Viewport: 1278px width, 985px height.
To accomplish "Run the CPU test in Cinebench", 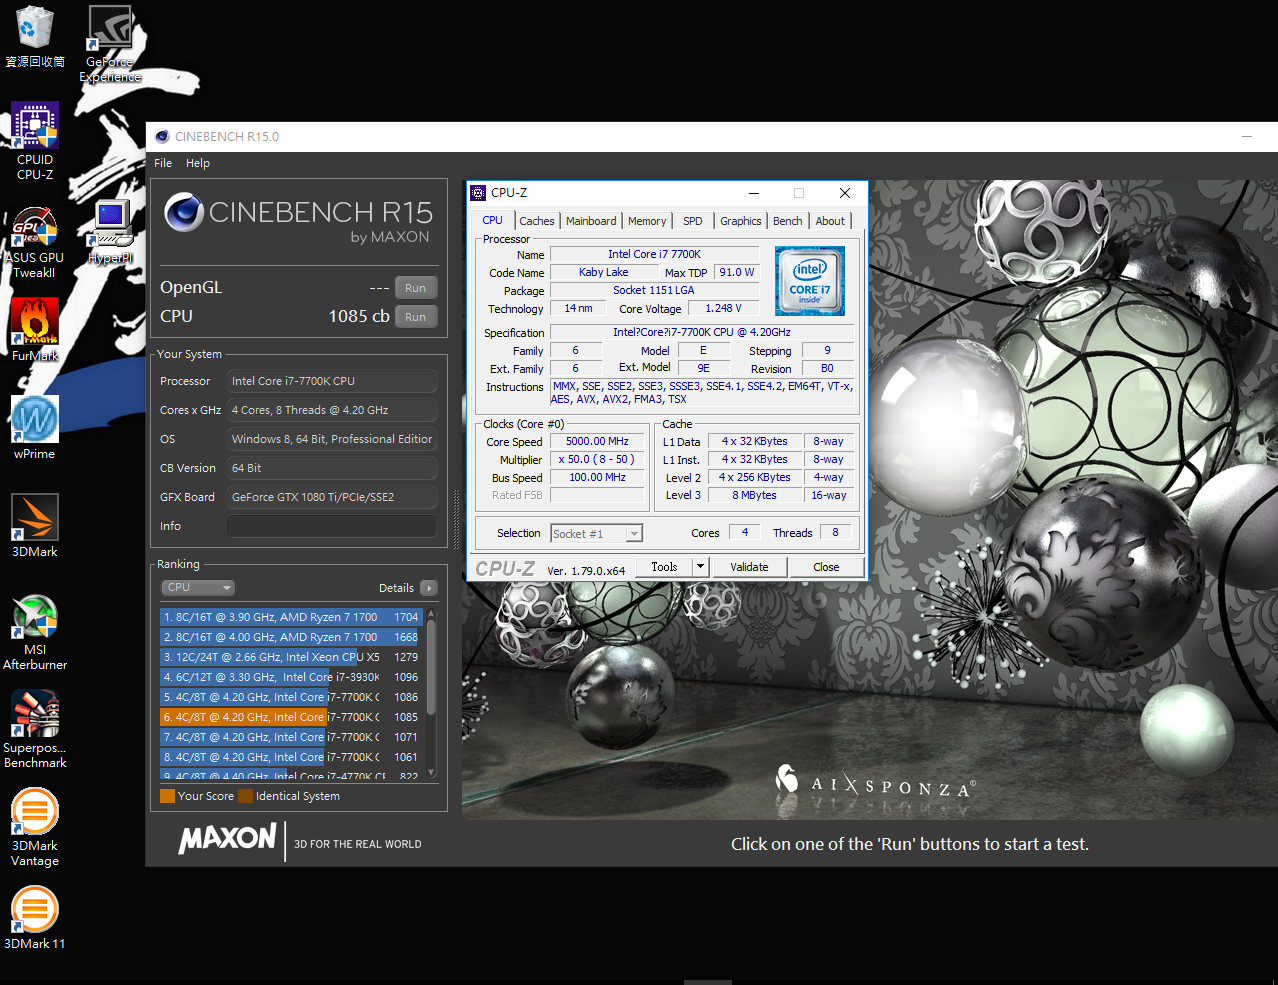I will pos(416,317).
